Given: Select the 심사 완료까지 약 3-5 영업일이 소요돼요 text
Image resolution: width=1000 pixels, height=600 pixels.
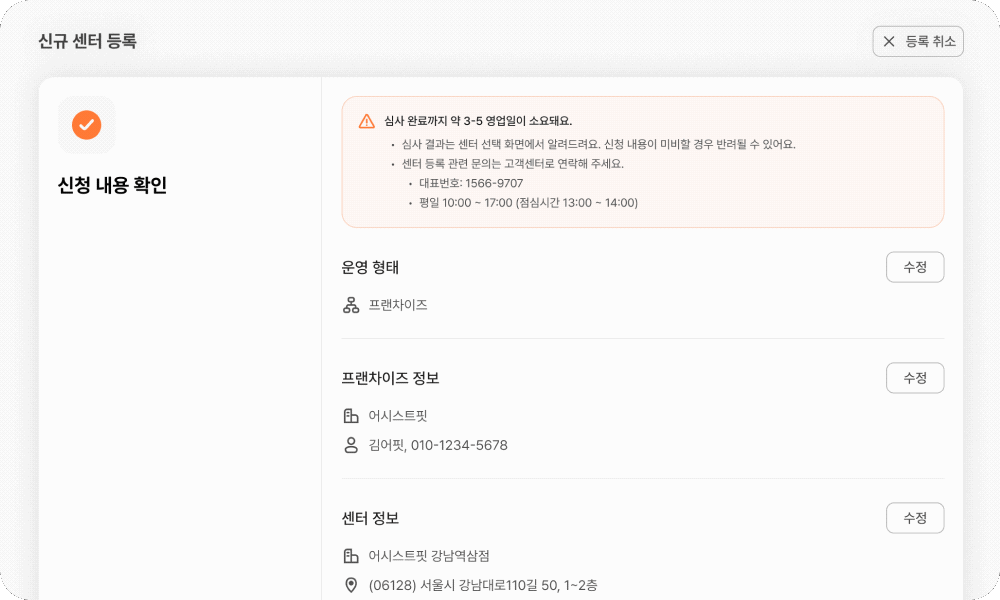Looking at the screenshot, I should 478,121.
